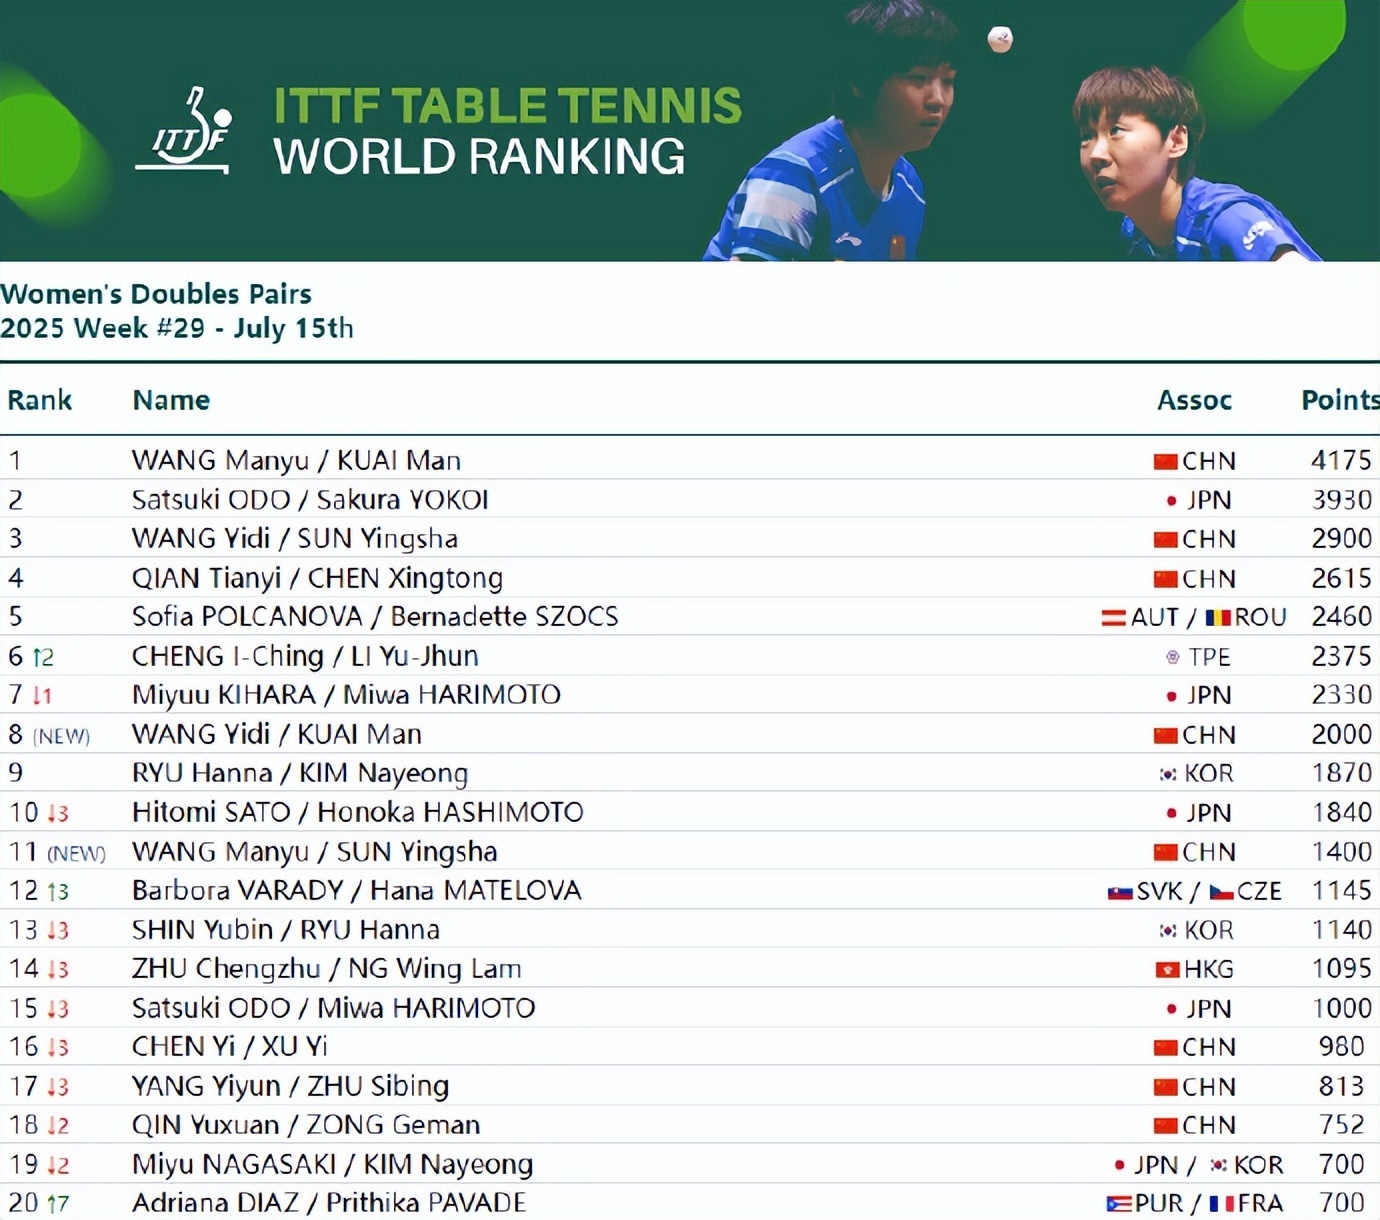Sort by the Points column header
Image resolution: width=1380 pixels, height=1220 pixels.
coord(1340,400)
